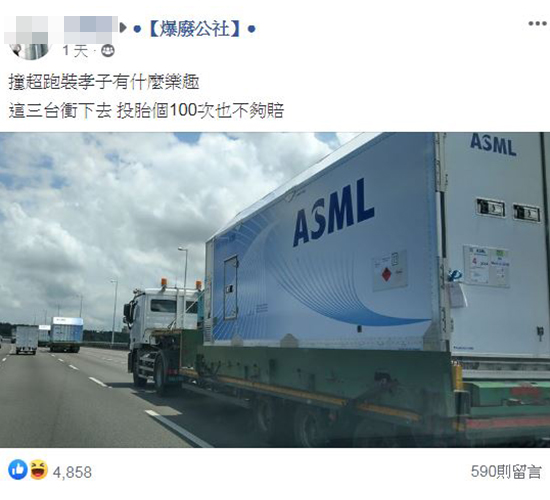Open the three-dot post options menu
Image resolution: width=550 pixels, height=500 pixels.
[537, 24]
